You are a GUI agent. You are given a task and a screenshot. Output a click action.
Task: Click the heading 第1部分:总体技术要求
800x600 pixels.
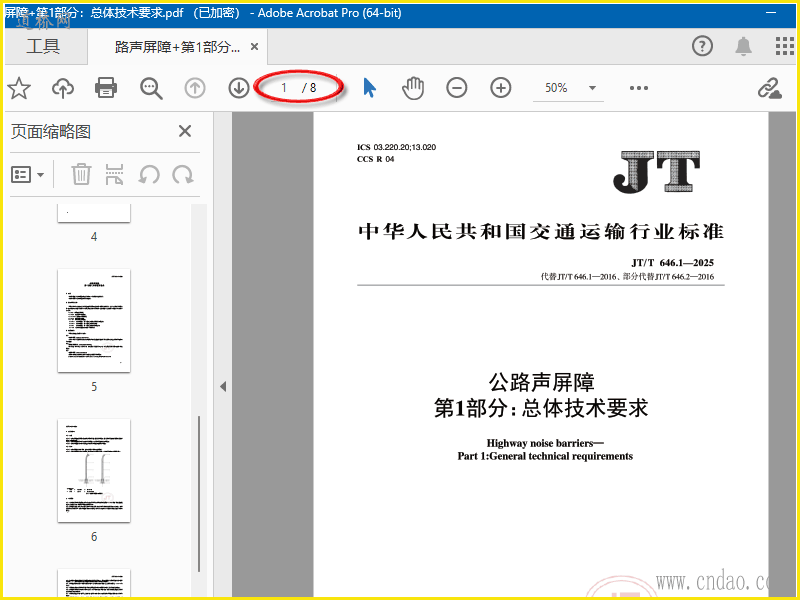541,408
